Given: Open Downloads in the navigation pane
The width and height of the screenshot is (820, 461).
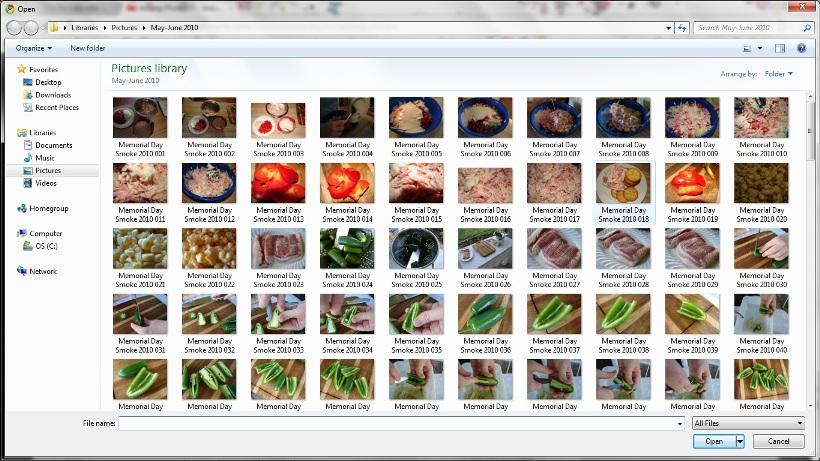Looking at the screenshot, I should pos(52,95).
